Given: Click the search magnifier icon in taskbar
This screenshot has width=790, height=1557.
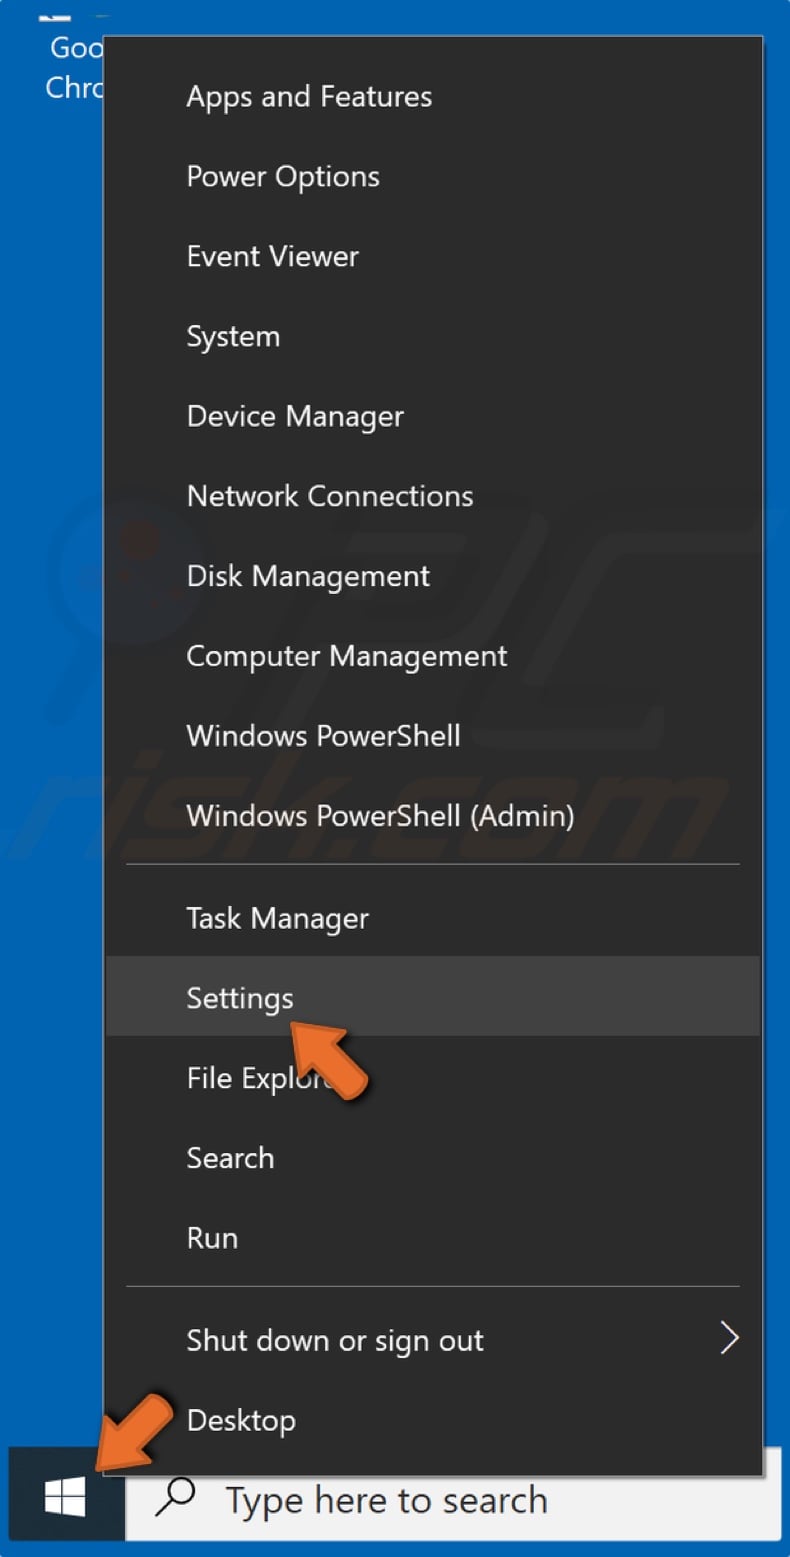Looking at the screenshot, I should coord(176,1497).
